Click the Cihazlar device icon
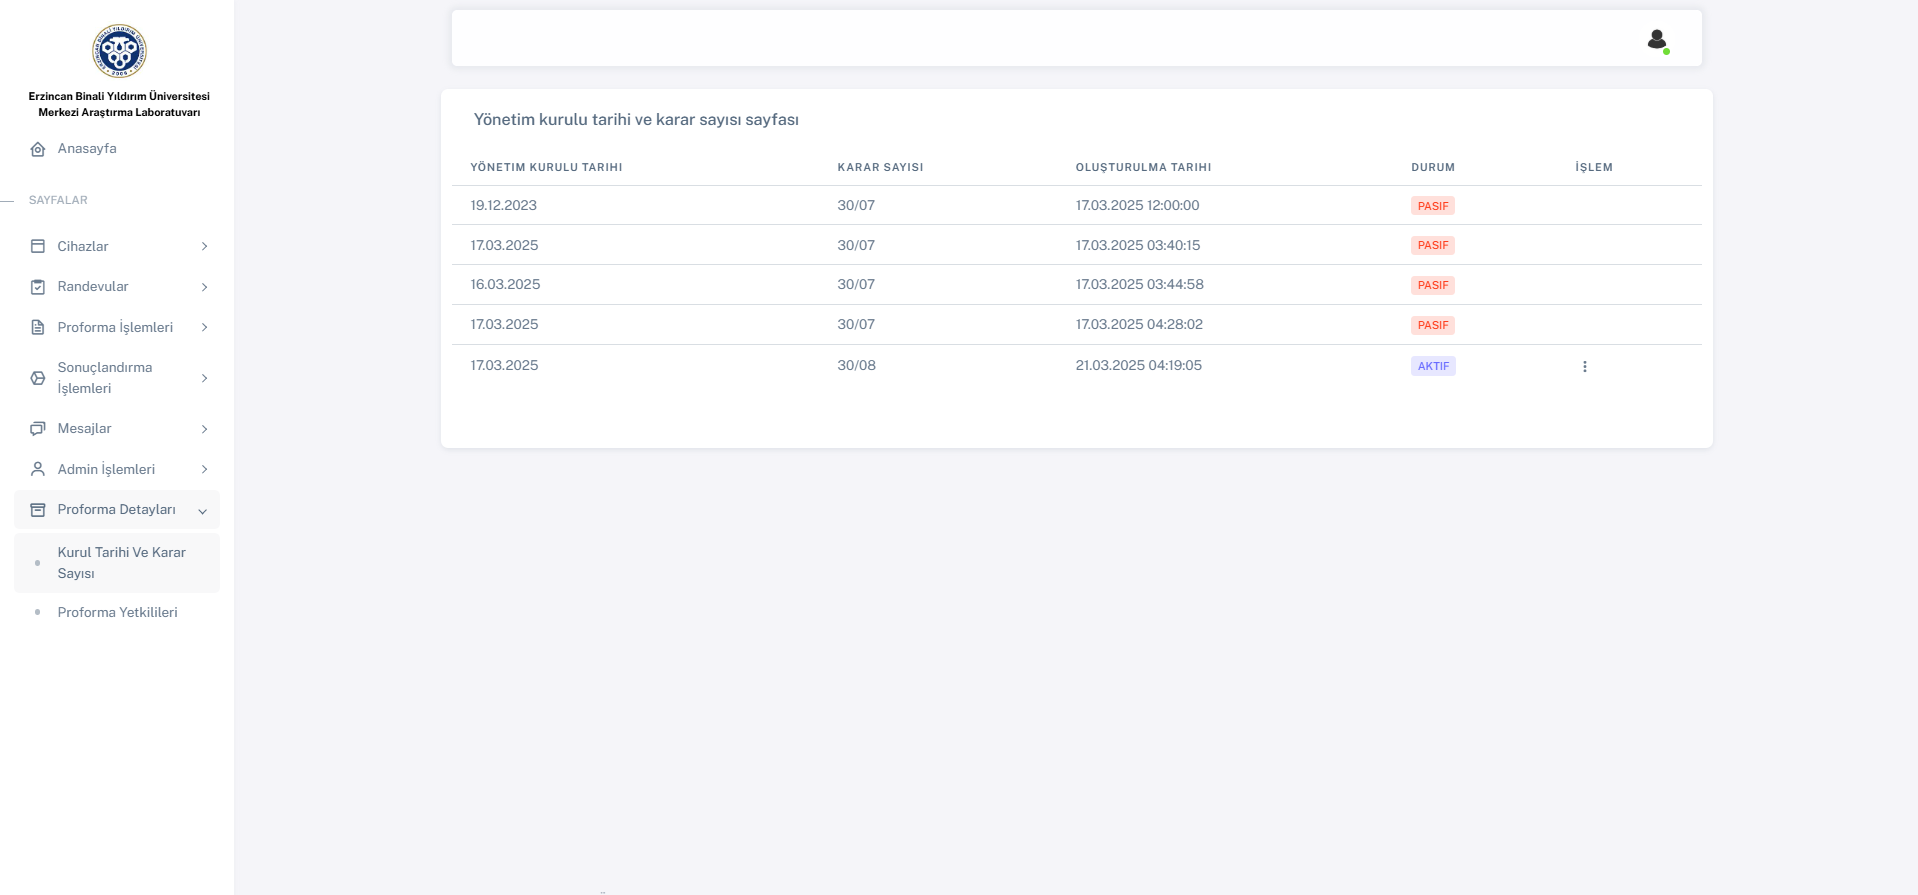 tap(38, 246)
